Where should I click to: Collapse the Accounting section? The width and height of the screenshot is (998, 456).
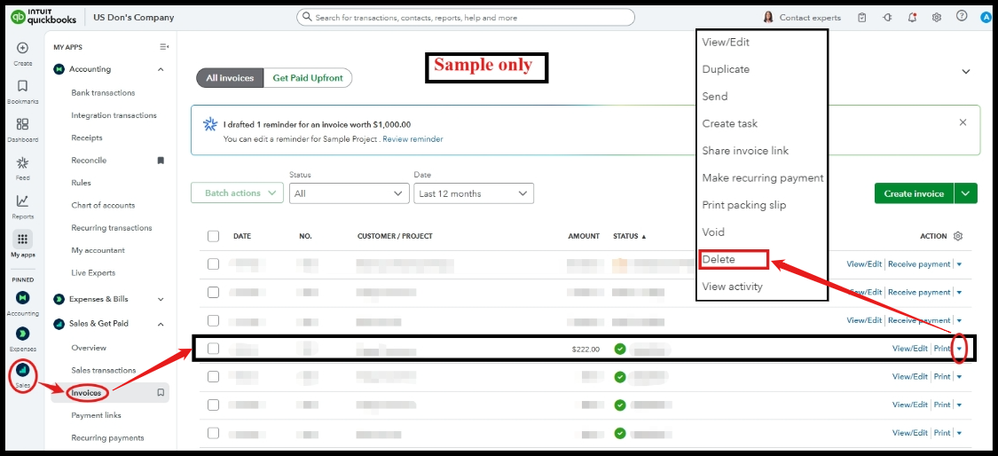pyautogui.click(x=160, y=69)
